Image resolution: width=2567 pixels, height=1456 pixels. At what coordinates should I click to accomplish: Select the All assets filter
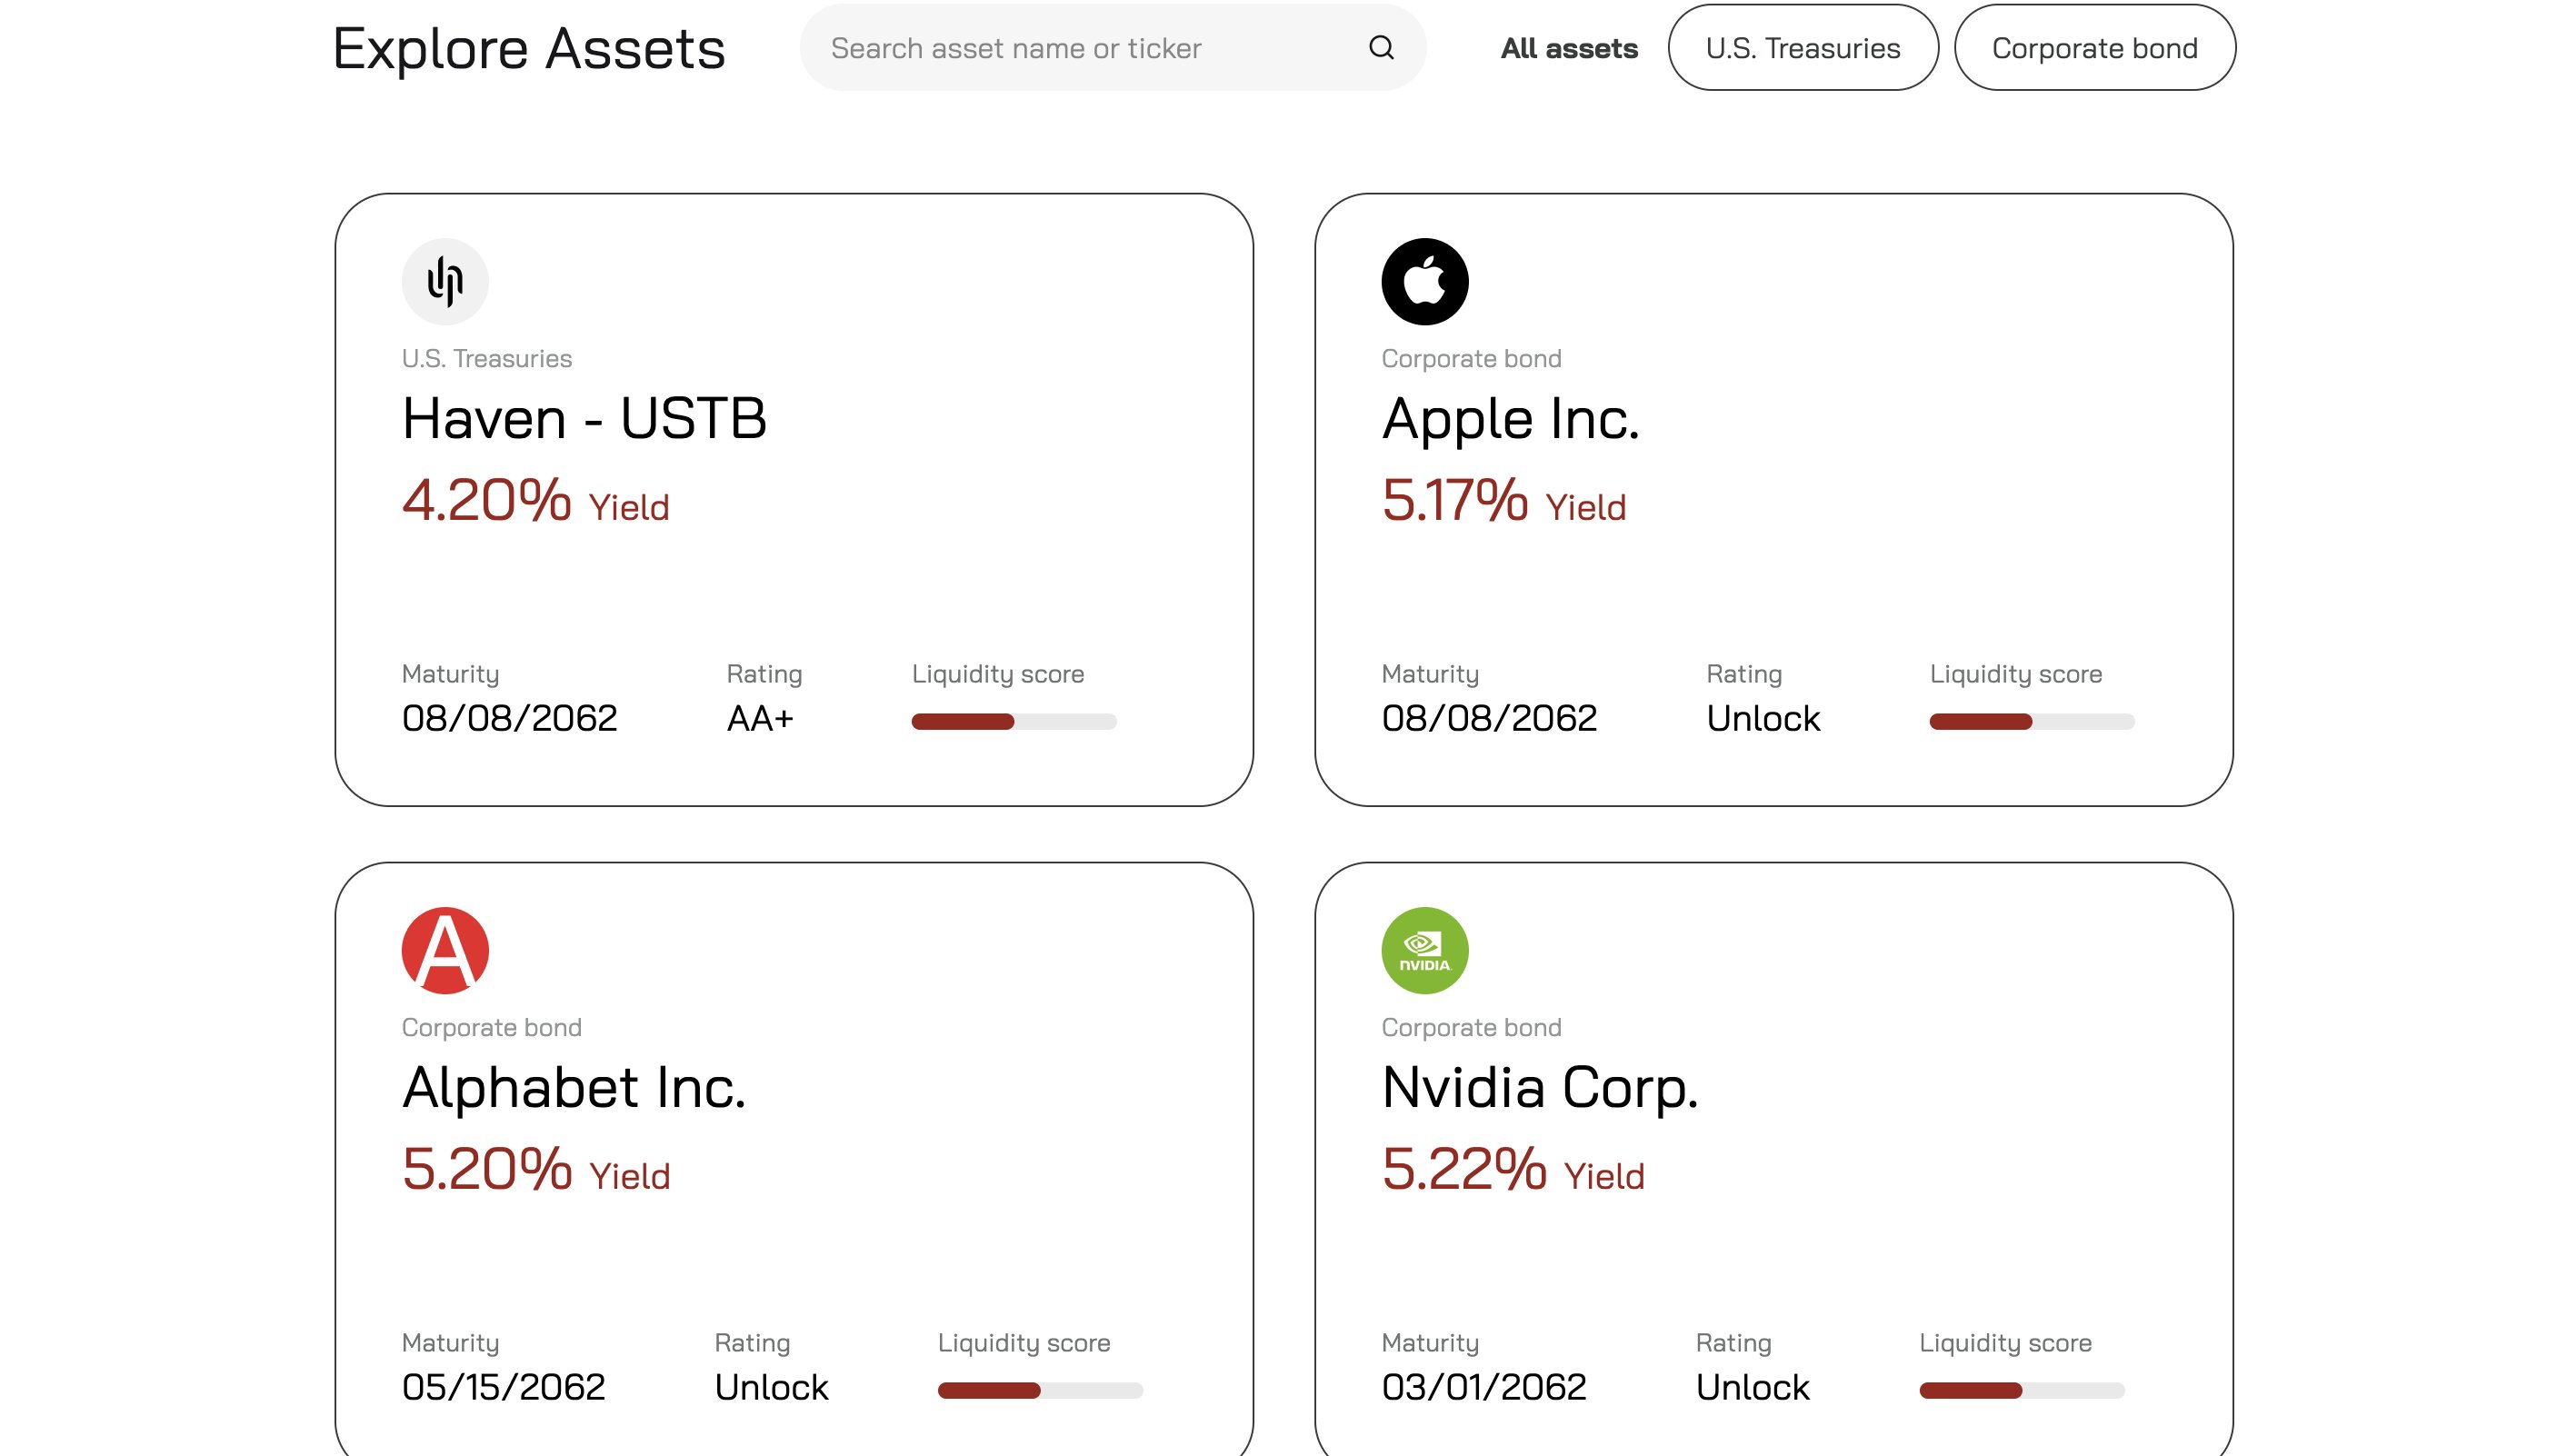(x=1568, y=48)
